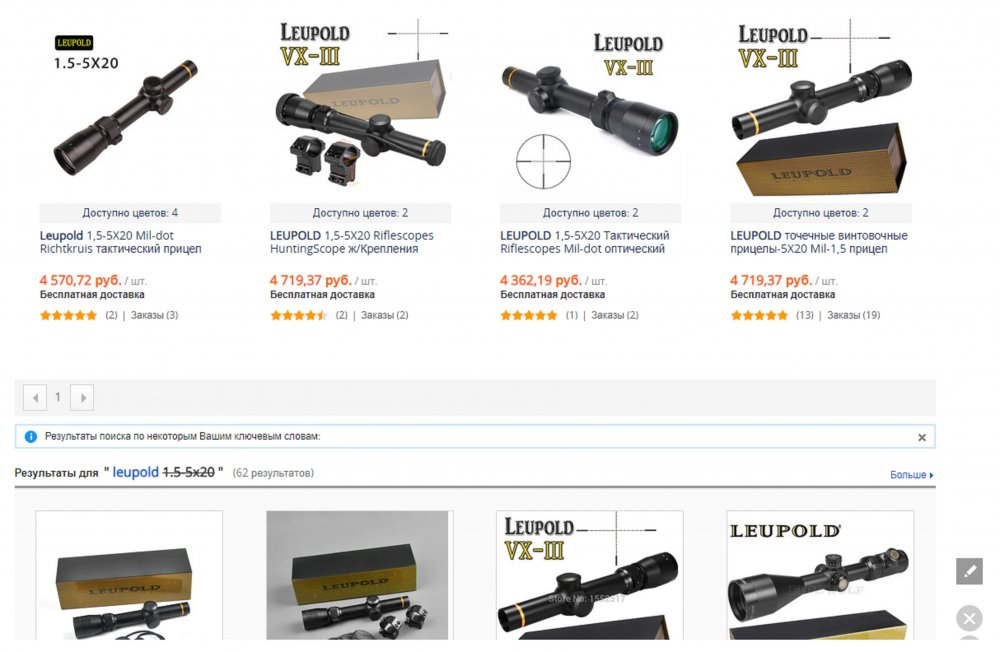Click the round gray X floating button
Viewport: 1000px width, 652px height.
pyautogui.click(x=969, y=618)
